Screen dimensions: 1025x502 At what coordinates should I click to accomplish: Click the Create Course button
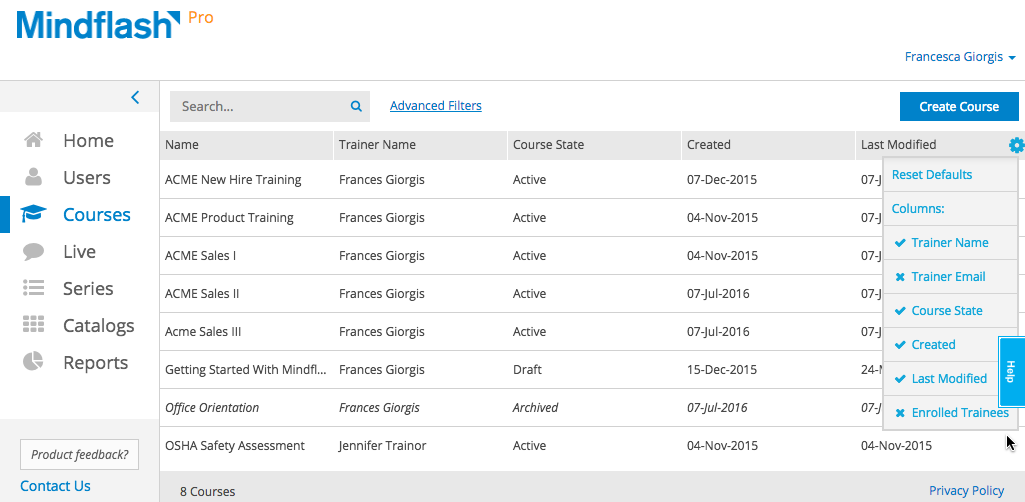tap(958, 107)
